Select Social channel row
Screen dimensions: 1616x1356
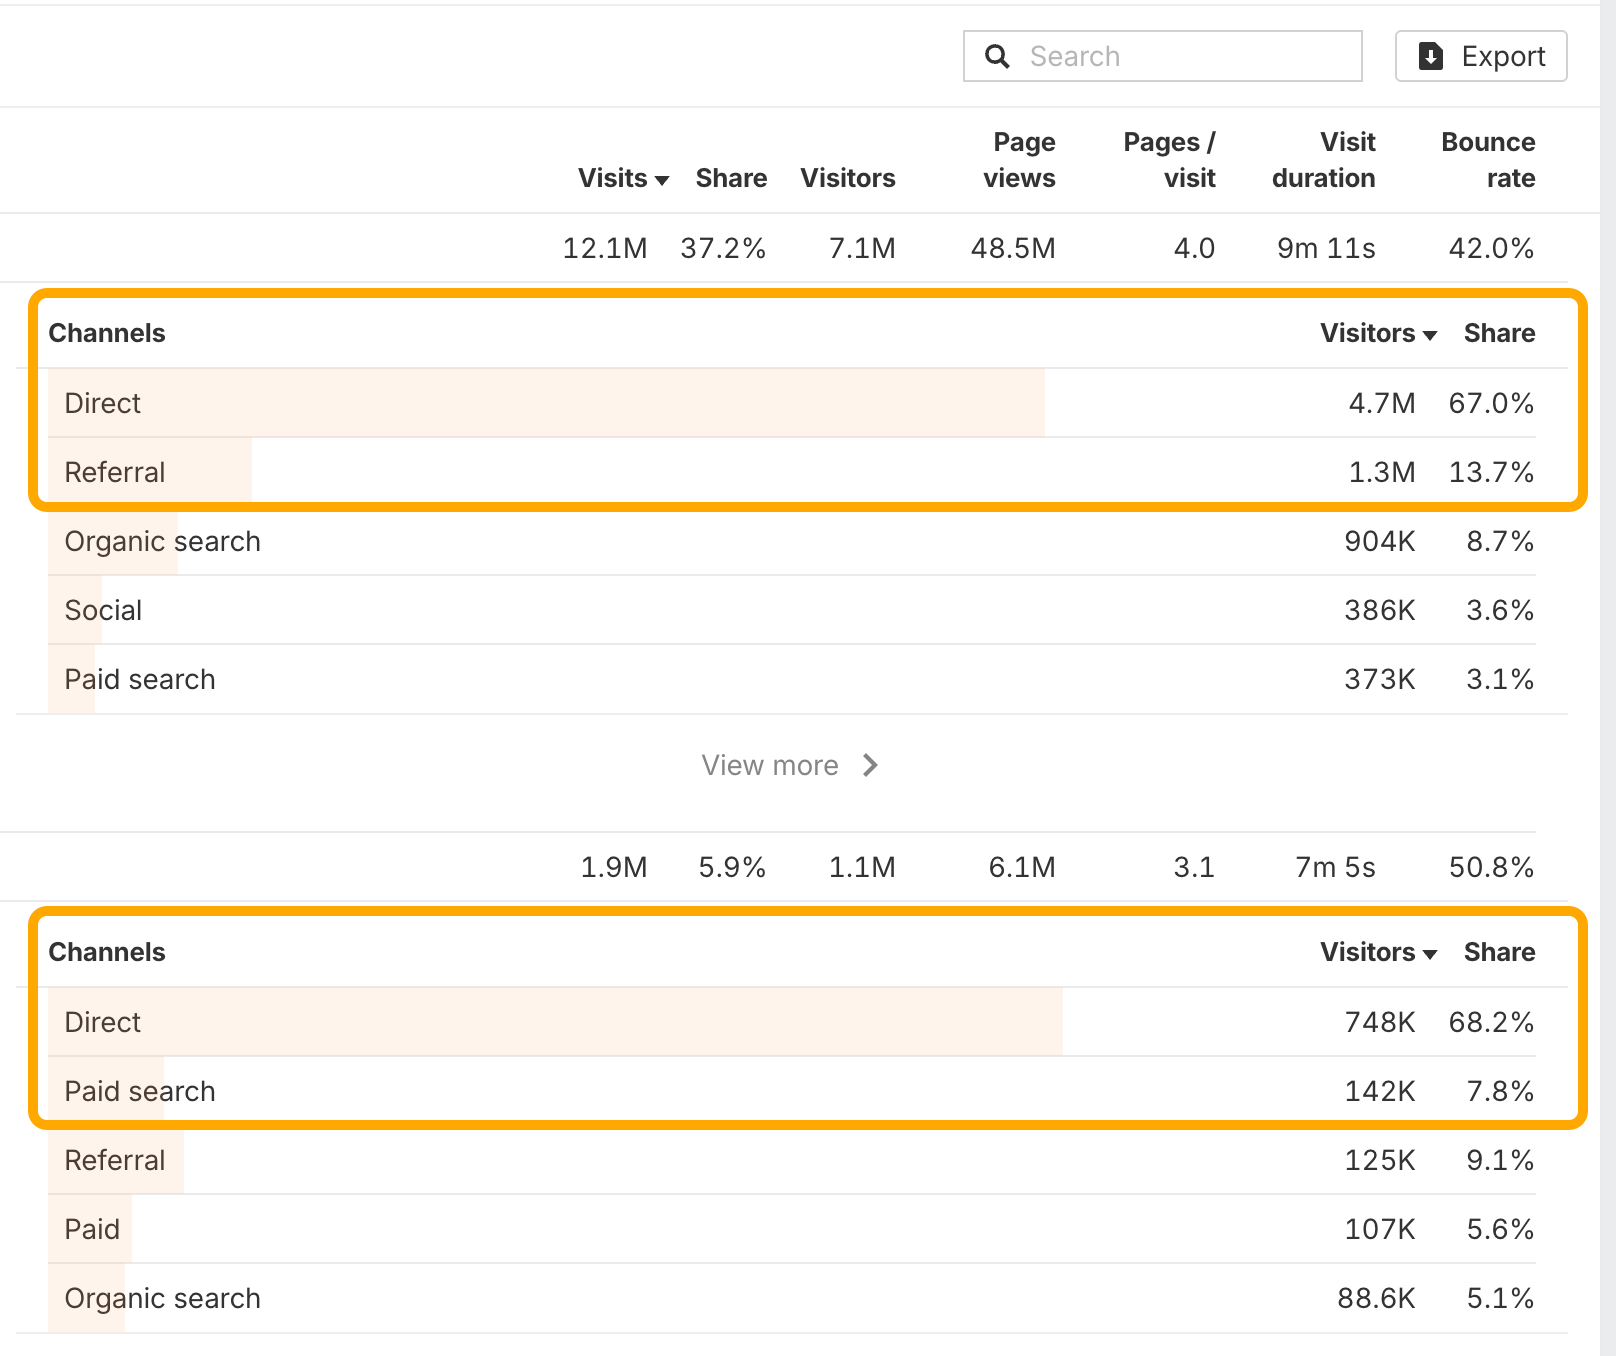pos(792,610)
